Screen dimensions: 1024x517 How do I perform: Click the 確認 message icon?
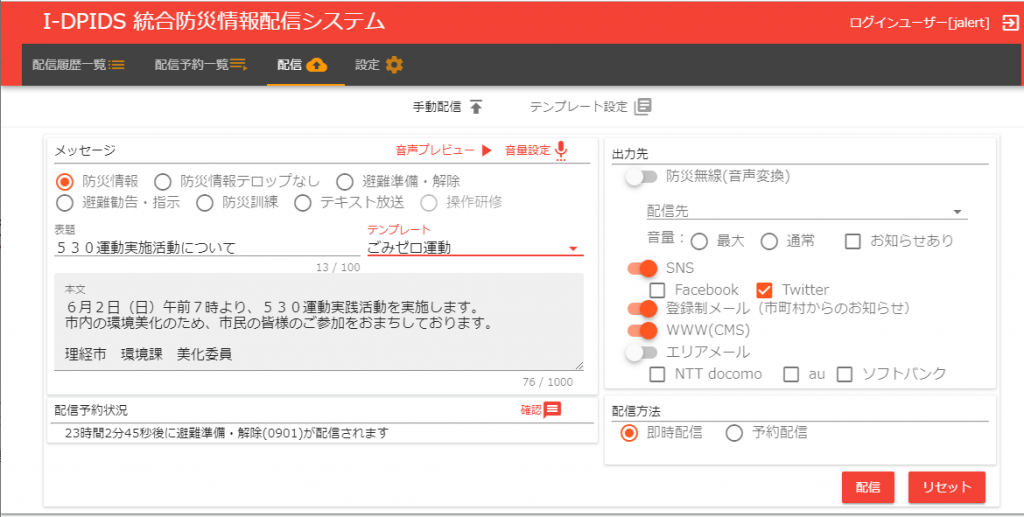[552, 409]
